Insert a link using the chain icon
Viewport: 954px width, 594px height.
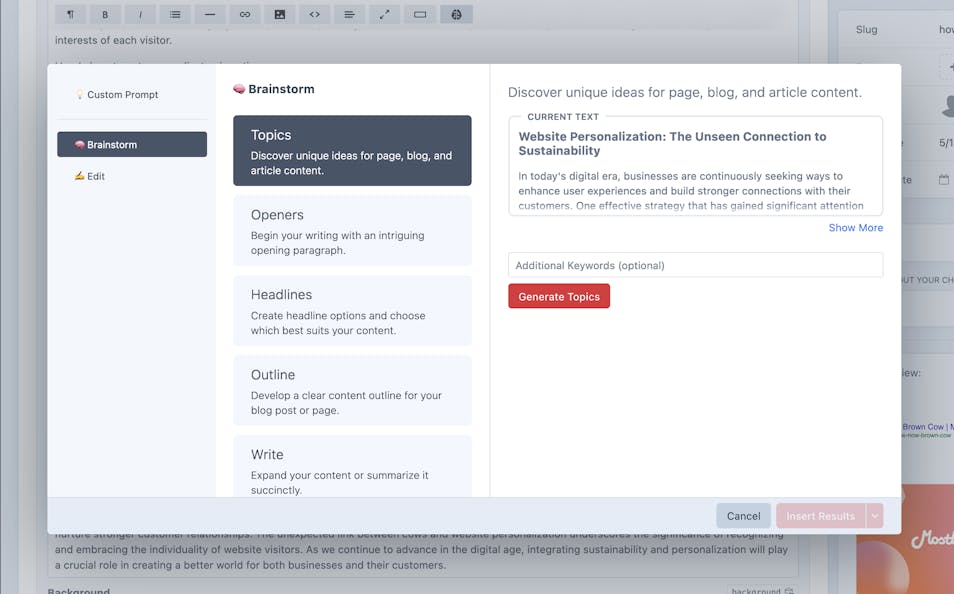245,15
